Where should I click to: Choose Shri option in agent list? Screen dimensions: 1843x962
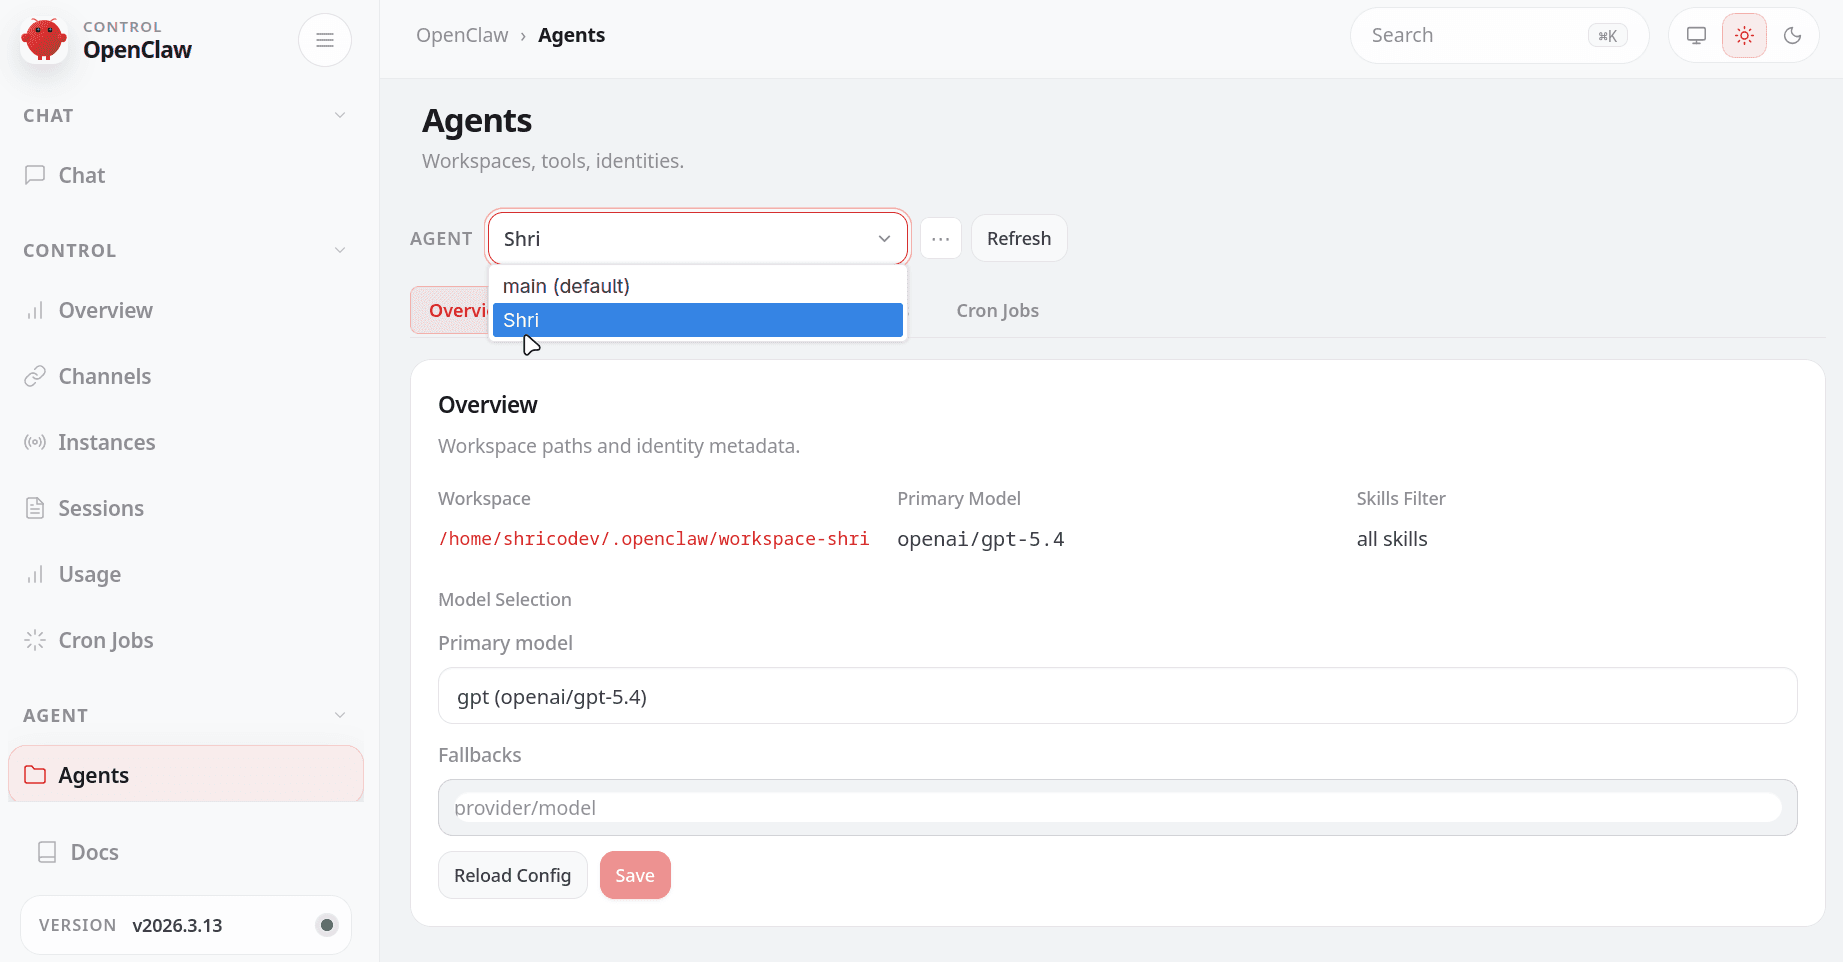698,320
